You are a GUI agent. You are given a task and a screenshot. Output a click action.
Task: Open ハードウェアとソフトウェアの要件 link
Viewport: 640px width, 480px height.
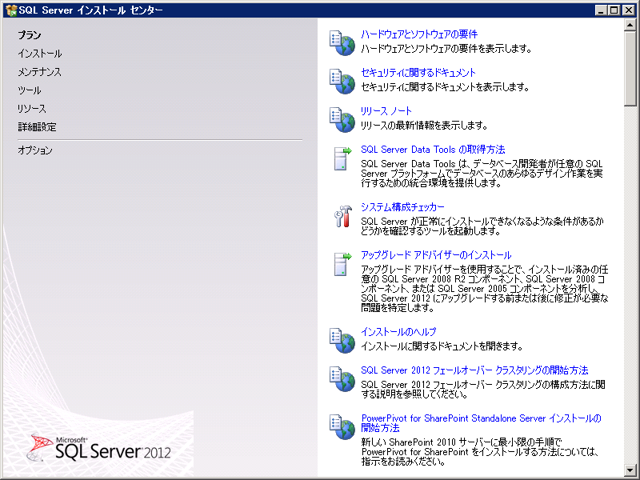tap(419, 34)
